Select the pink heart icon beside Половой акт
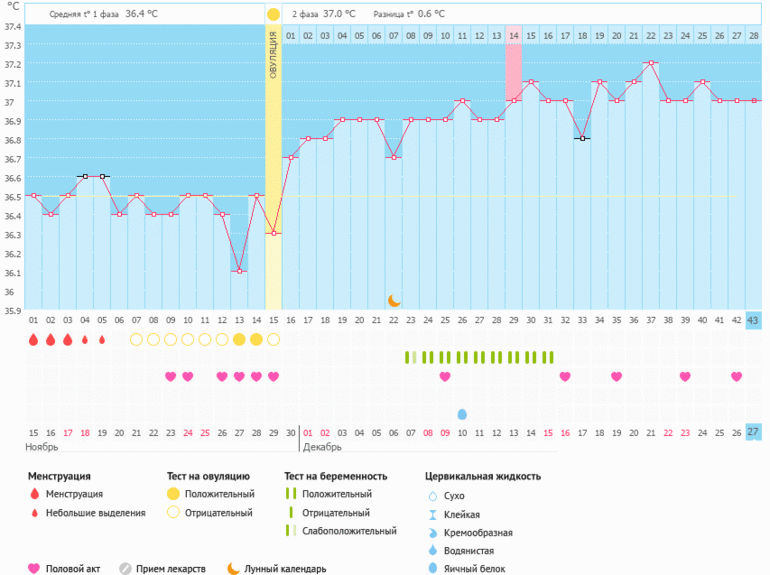The height and width of the screenshot is (575, 770). point(35,568)
